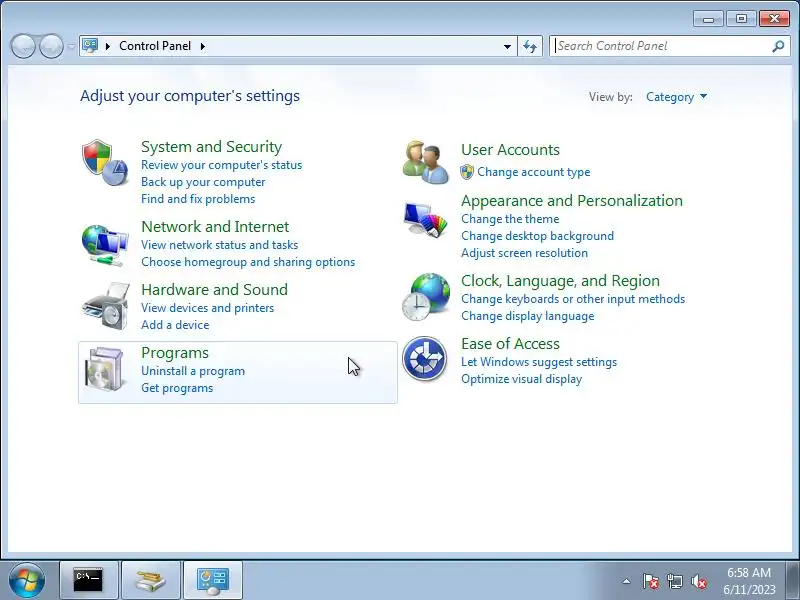The width and height of the screenshot is (800, 600).
Task: Click Get programs
Action: coord(177,388)
